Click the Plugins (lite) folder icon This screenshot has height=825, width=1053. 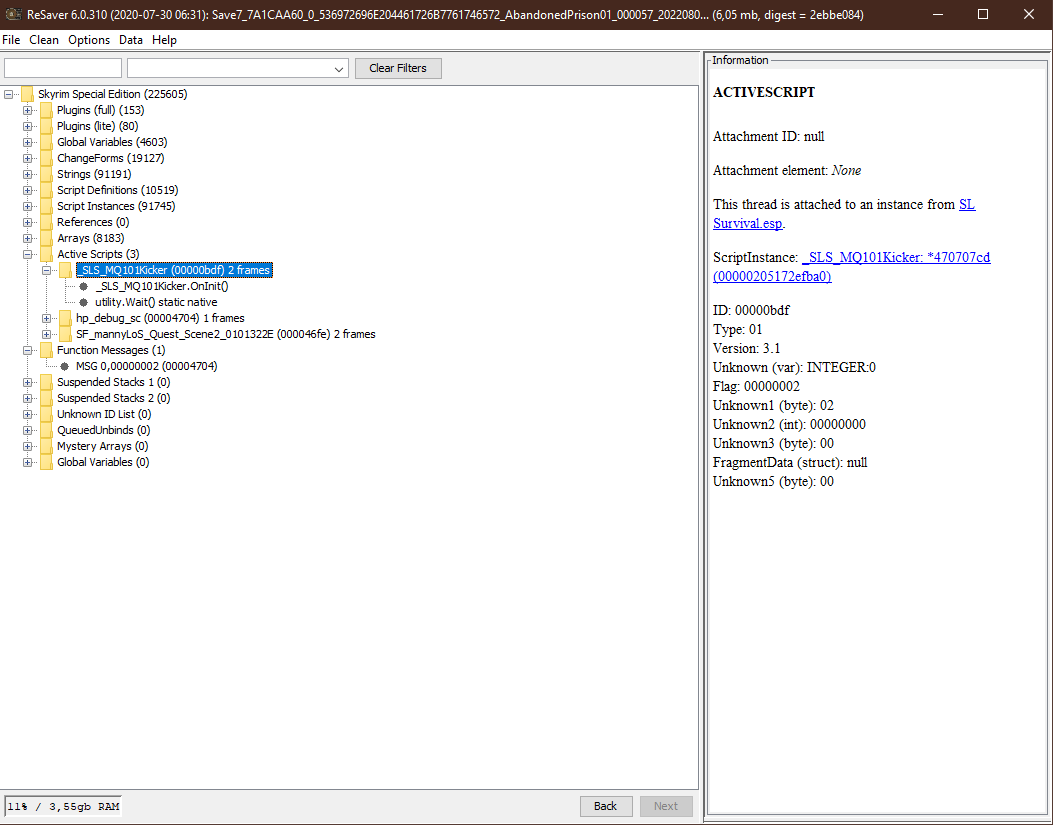tap(46, 126)
